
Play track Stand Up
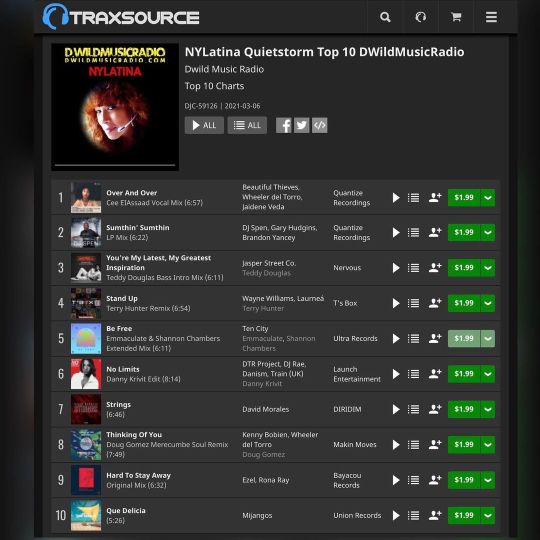(x=396, y=303)
